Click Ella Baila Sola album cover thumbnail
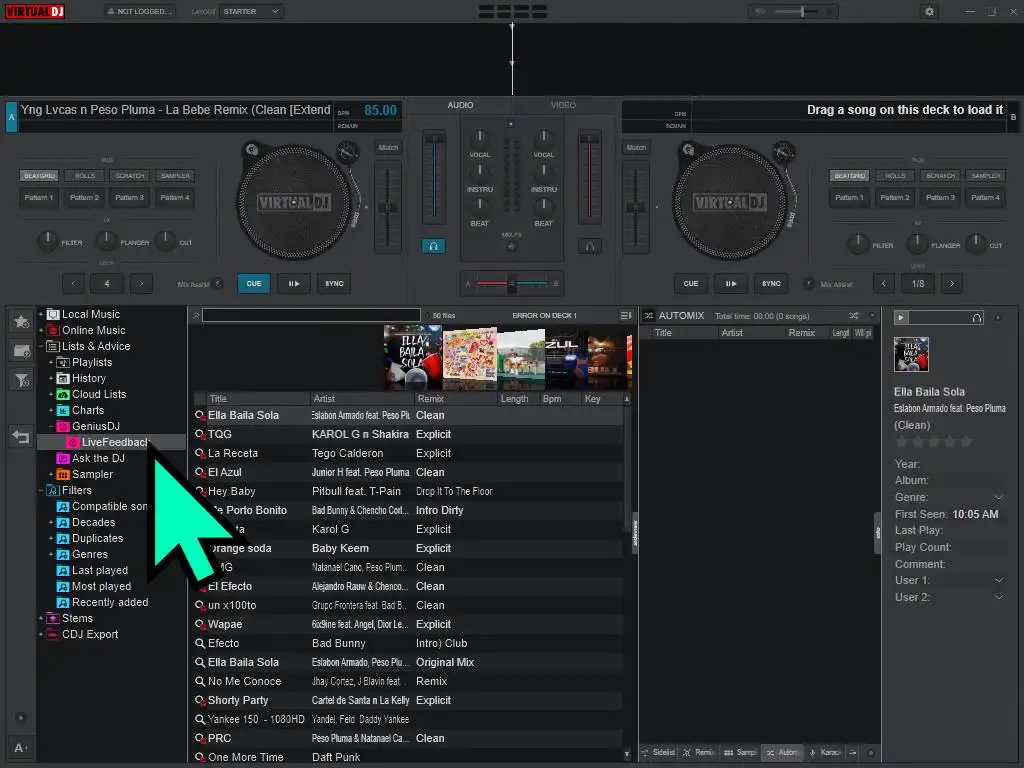 pos(413,358)
